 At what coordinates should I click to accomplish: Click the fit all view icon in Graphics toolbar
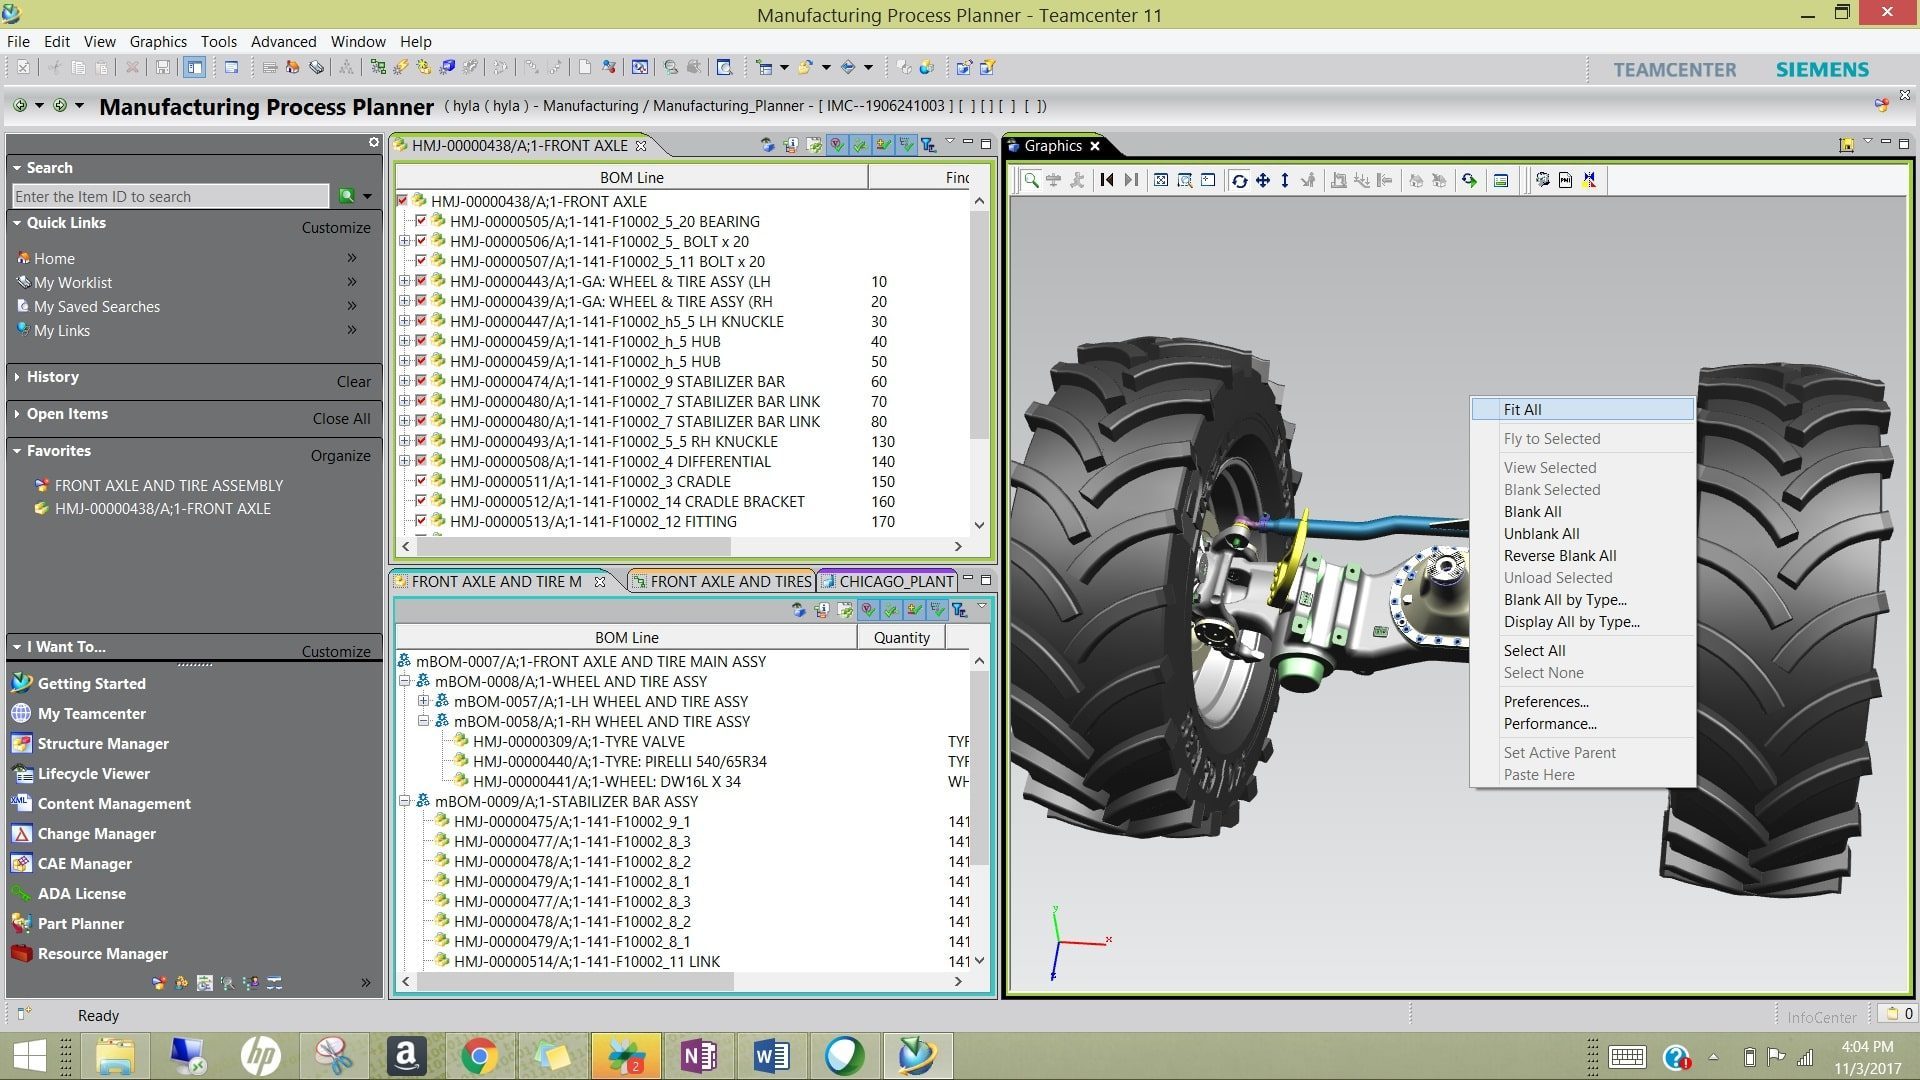pyautogui.click(x=1160, y=180)
